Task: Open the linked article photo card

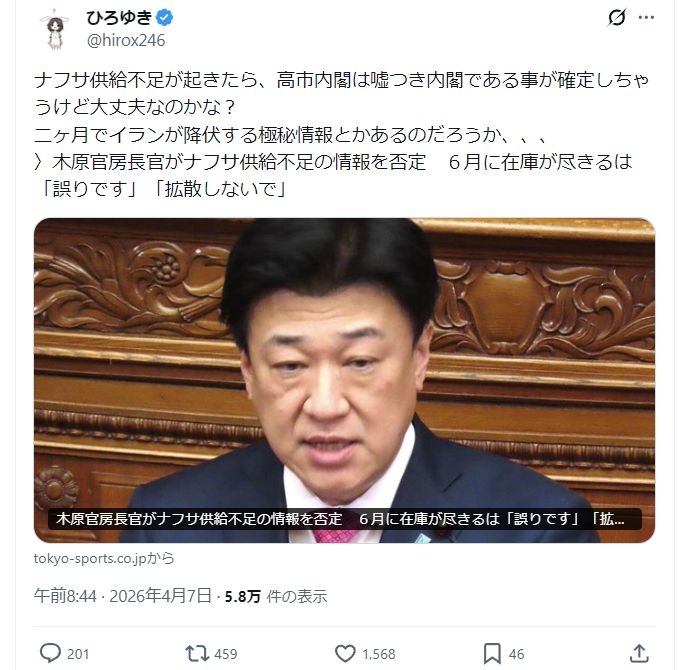Action: (344, 380)
